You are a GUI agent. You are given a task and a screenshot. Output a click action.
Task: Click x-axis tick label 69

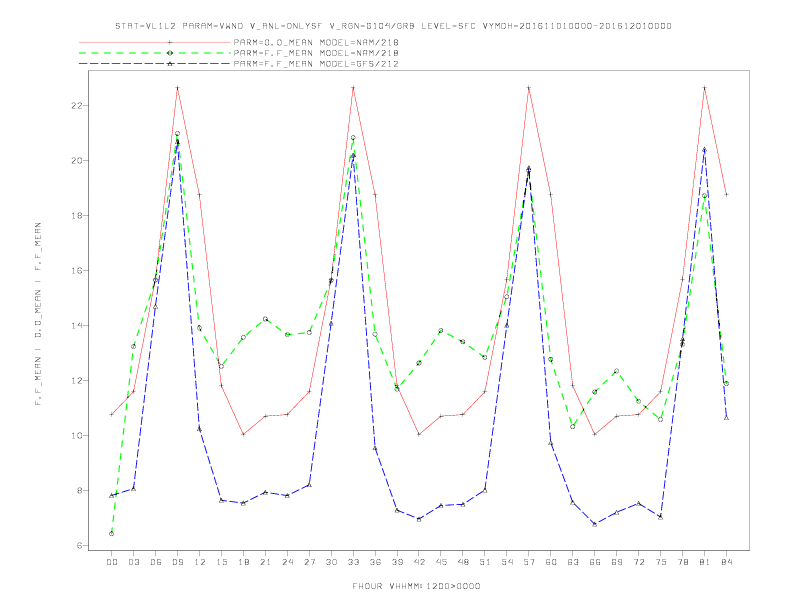(617, 562)
